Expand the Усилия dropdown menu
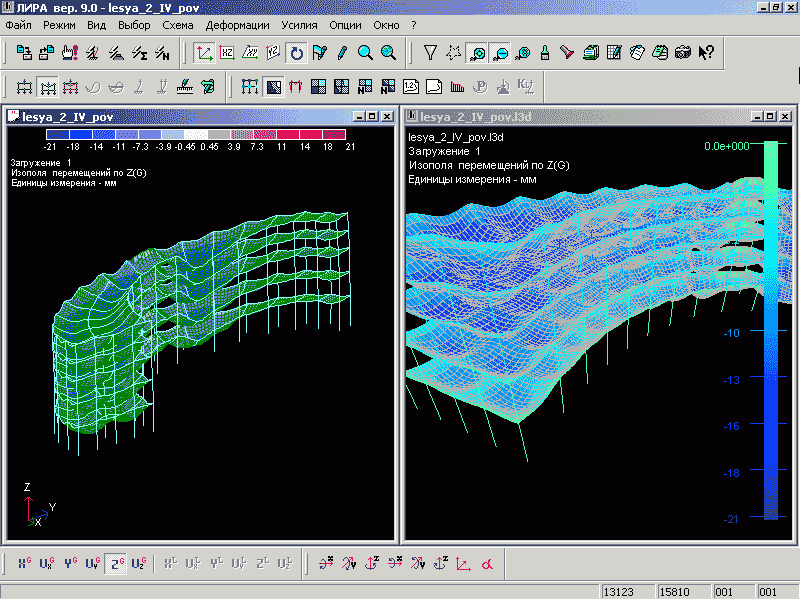Image resolution: width=800 pixels, height=600 pixels. (301, 23)
